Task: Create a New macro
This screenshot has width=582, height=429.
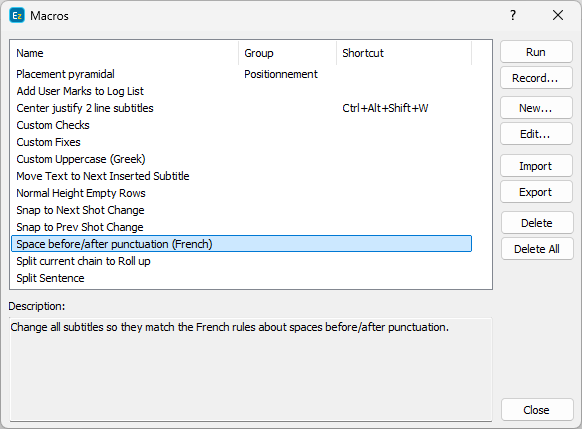Action: [x=536, y=108]
